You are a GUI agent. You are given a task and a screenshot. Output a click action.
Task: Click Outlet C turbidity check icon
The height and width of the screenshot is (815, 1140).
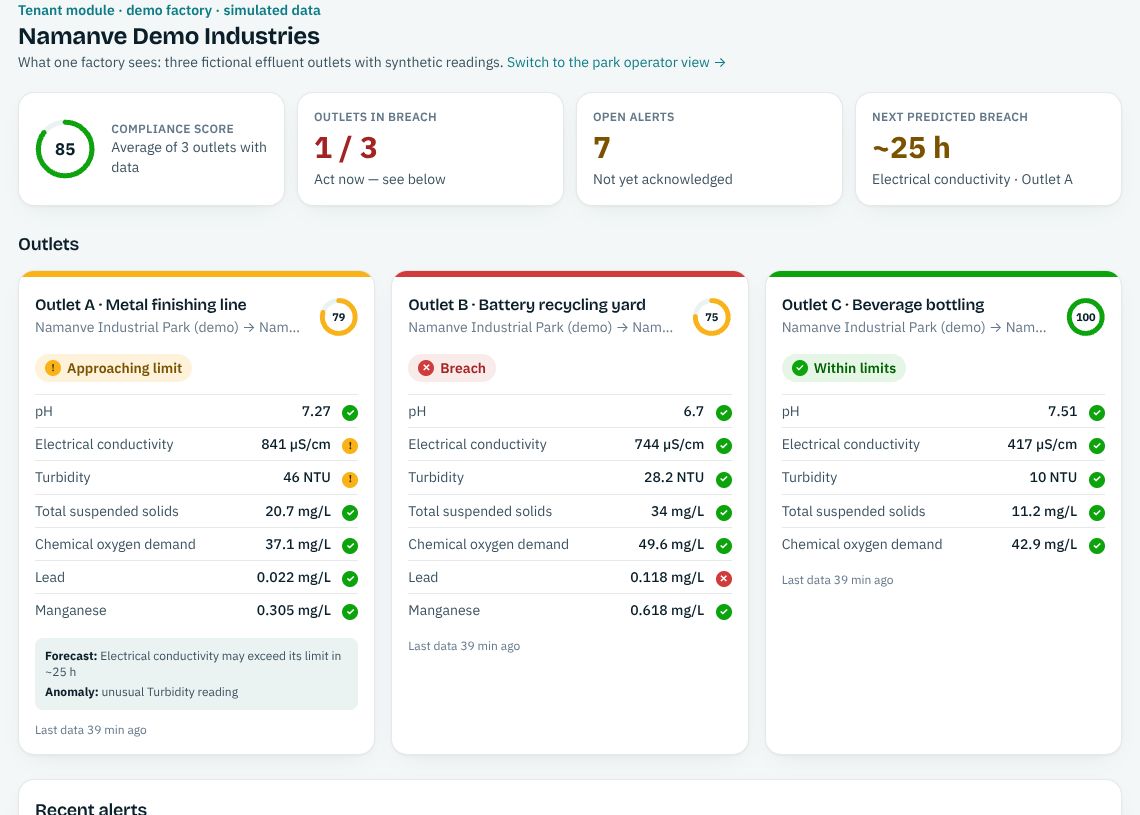(x=1097, y=479)
